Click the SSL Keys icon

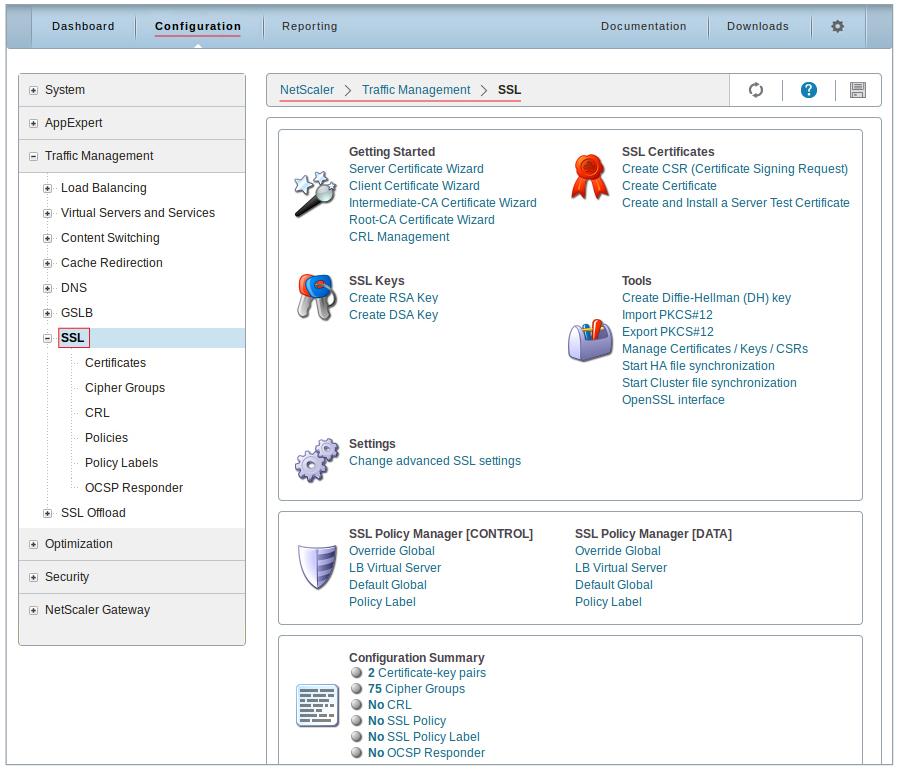(316, 297)
